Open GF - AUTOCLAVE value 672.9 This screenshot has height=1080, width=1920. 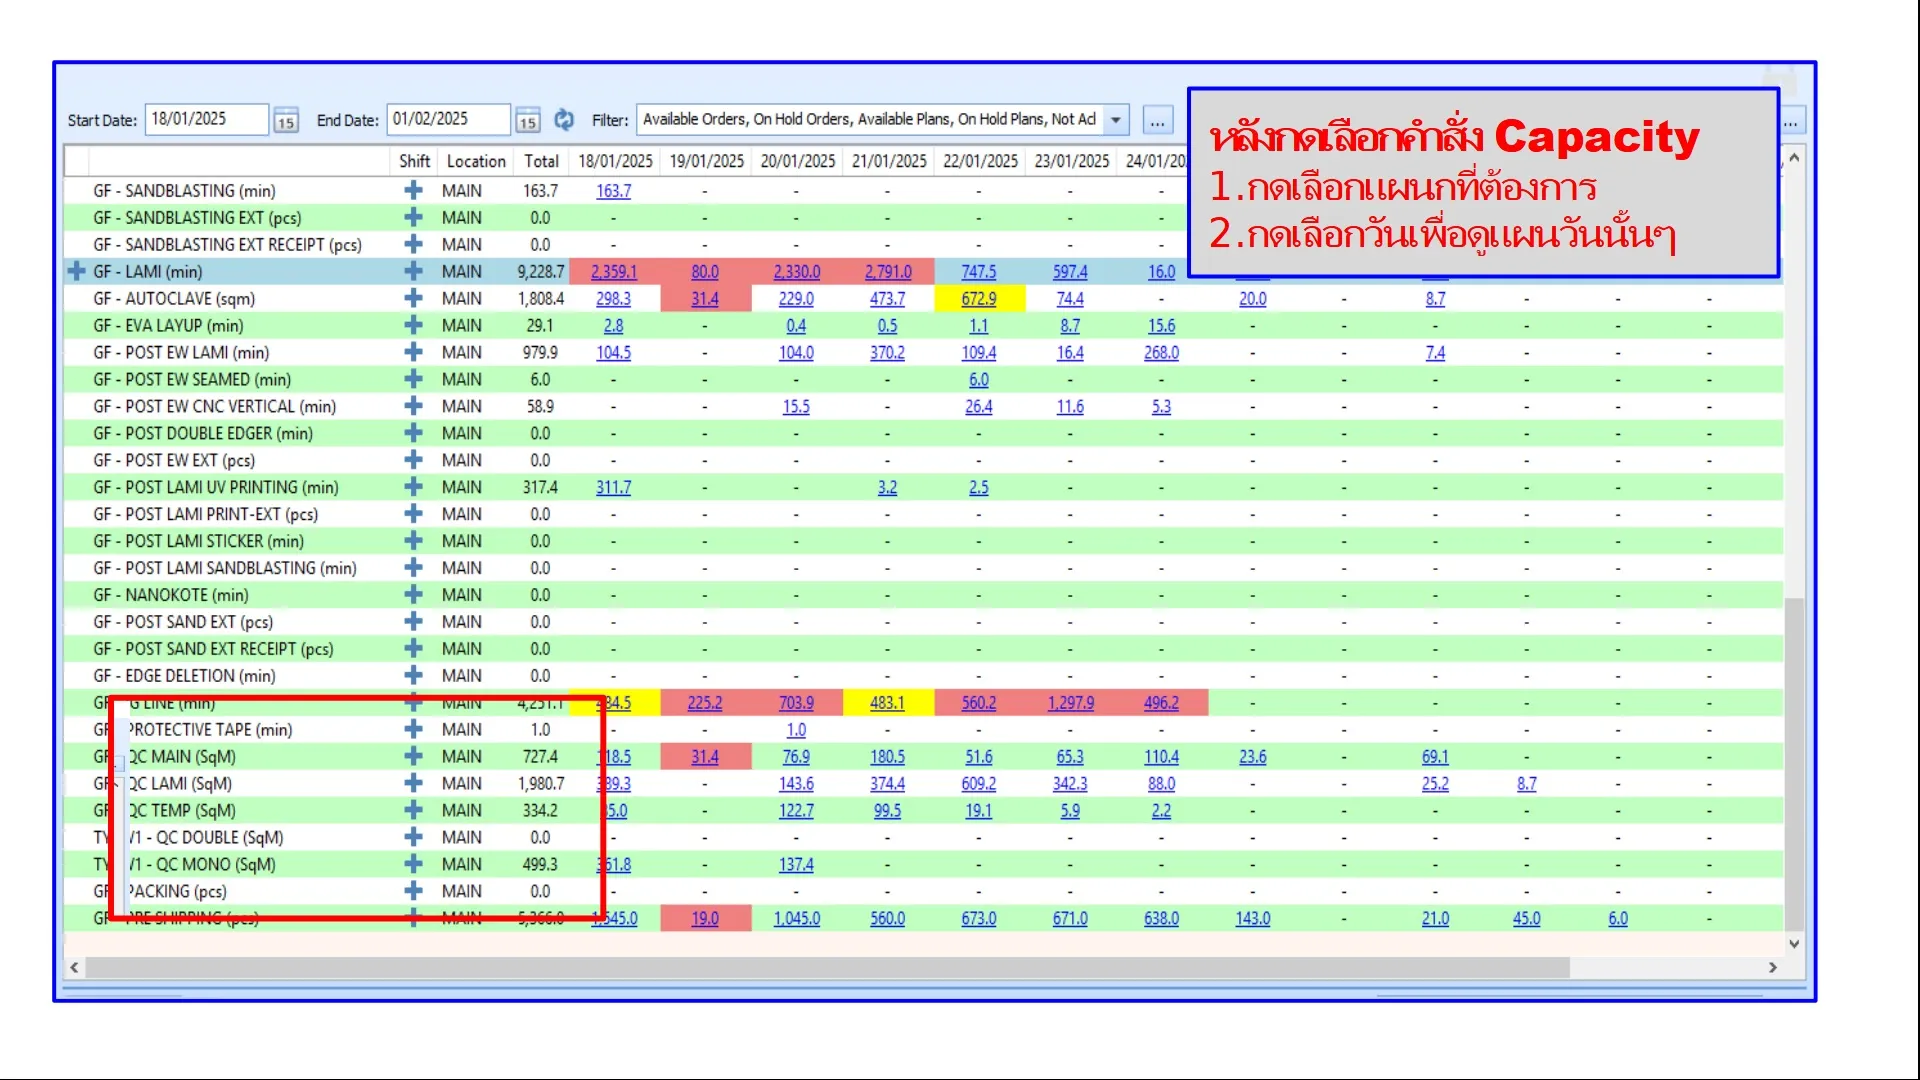pos(979,299)
